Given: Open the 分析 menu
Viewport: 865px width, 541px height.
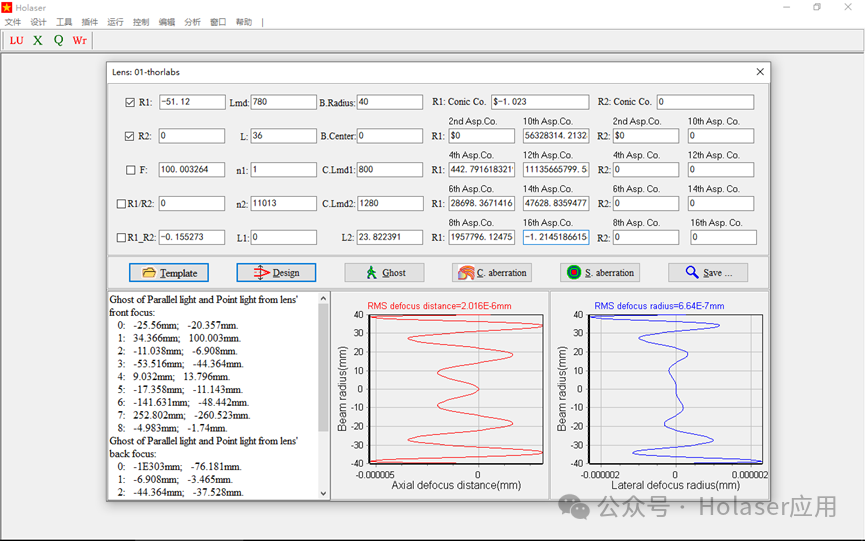Looking at the screenshot, I should pyautogui.click(x=193, y=22).
